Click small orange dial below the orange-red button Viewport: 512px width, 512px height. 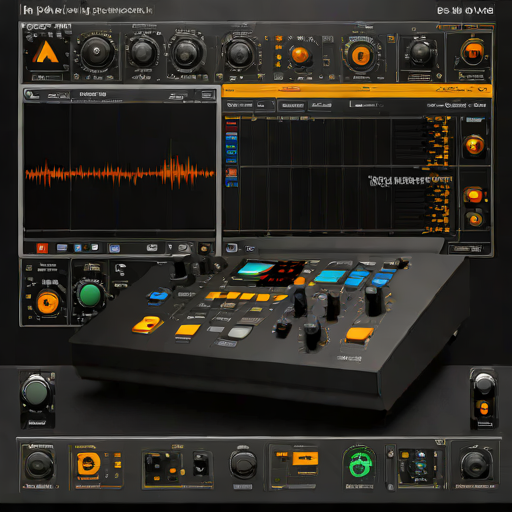[x=475, y=219]
